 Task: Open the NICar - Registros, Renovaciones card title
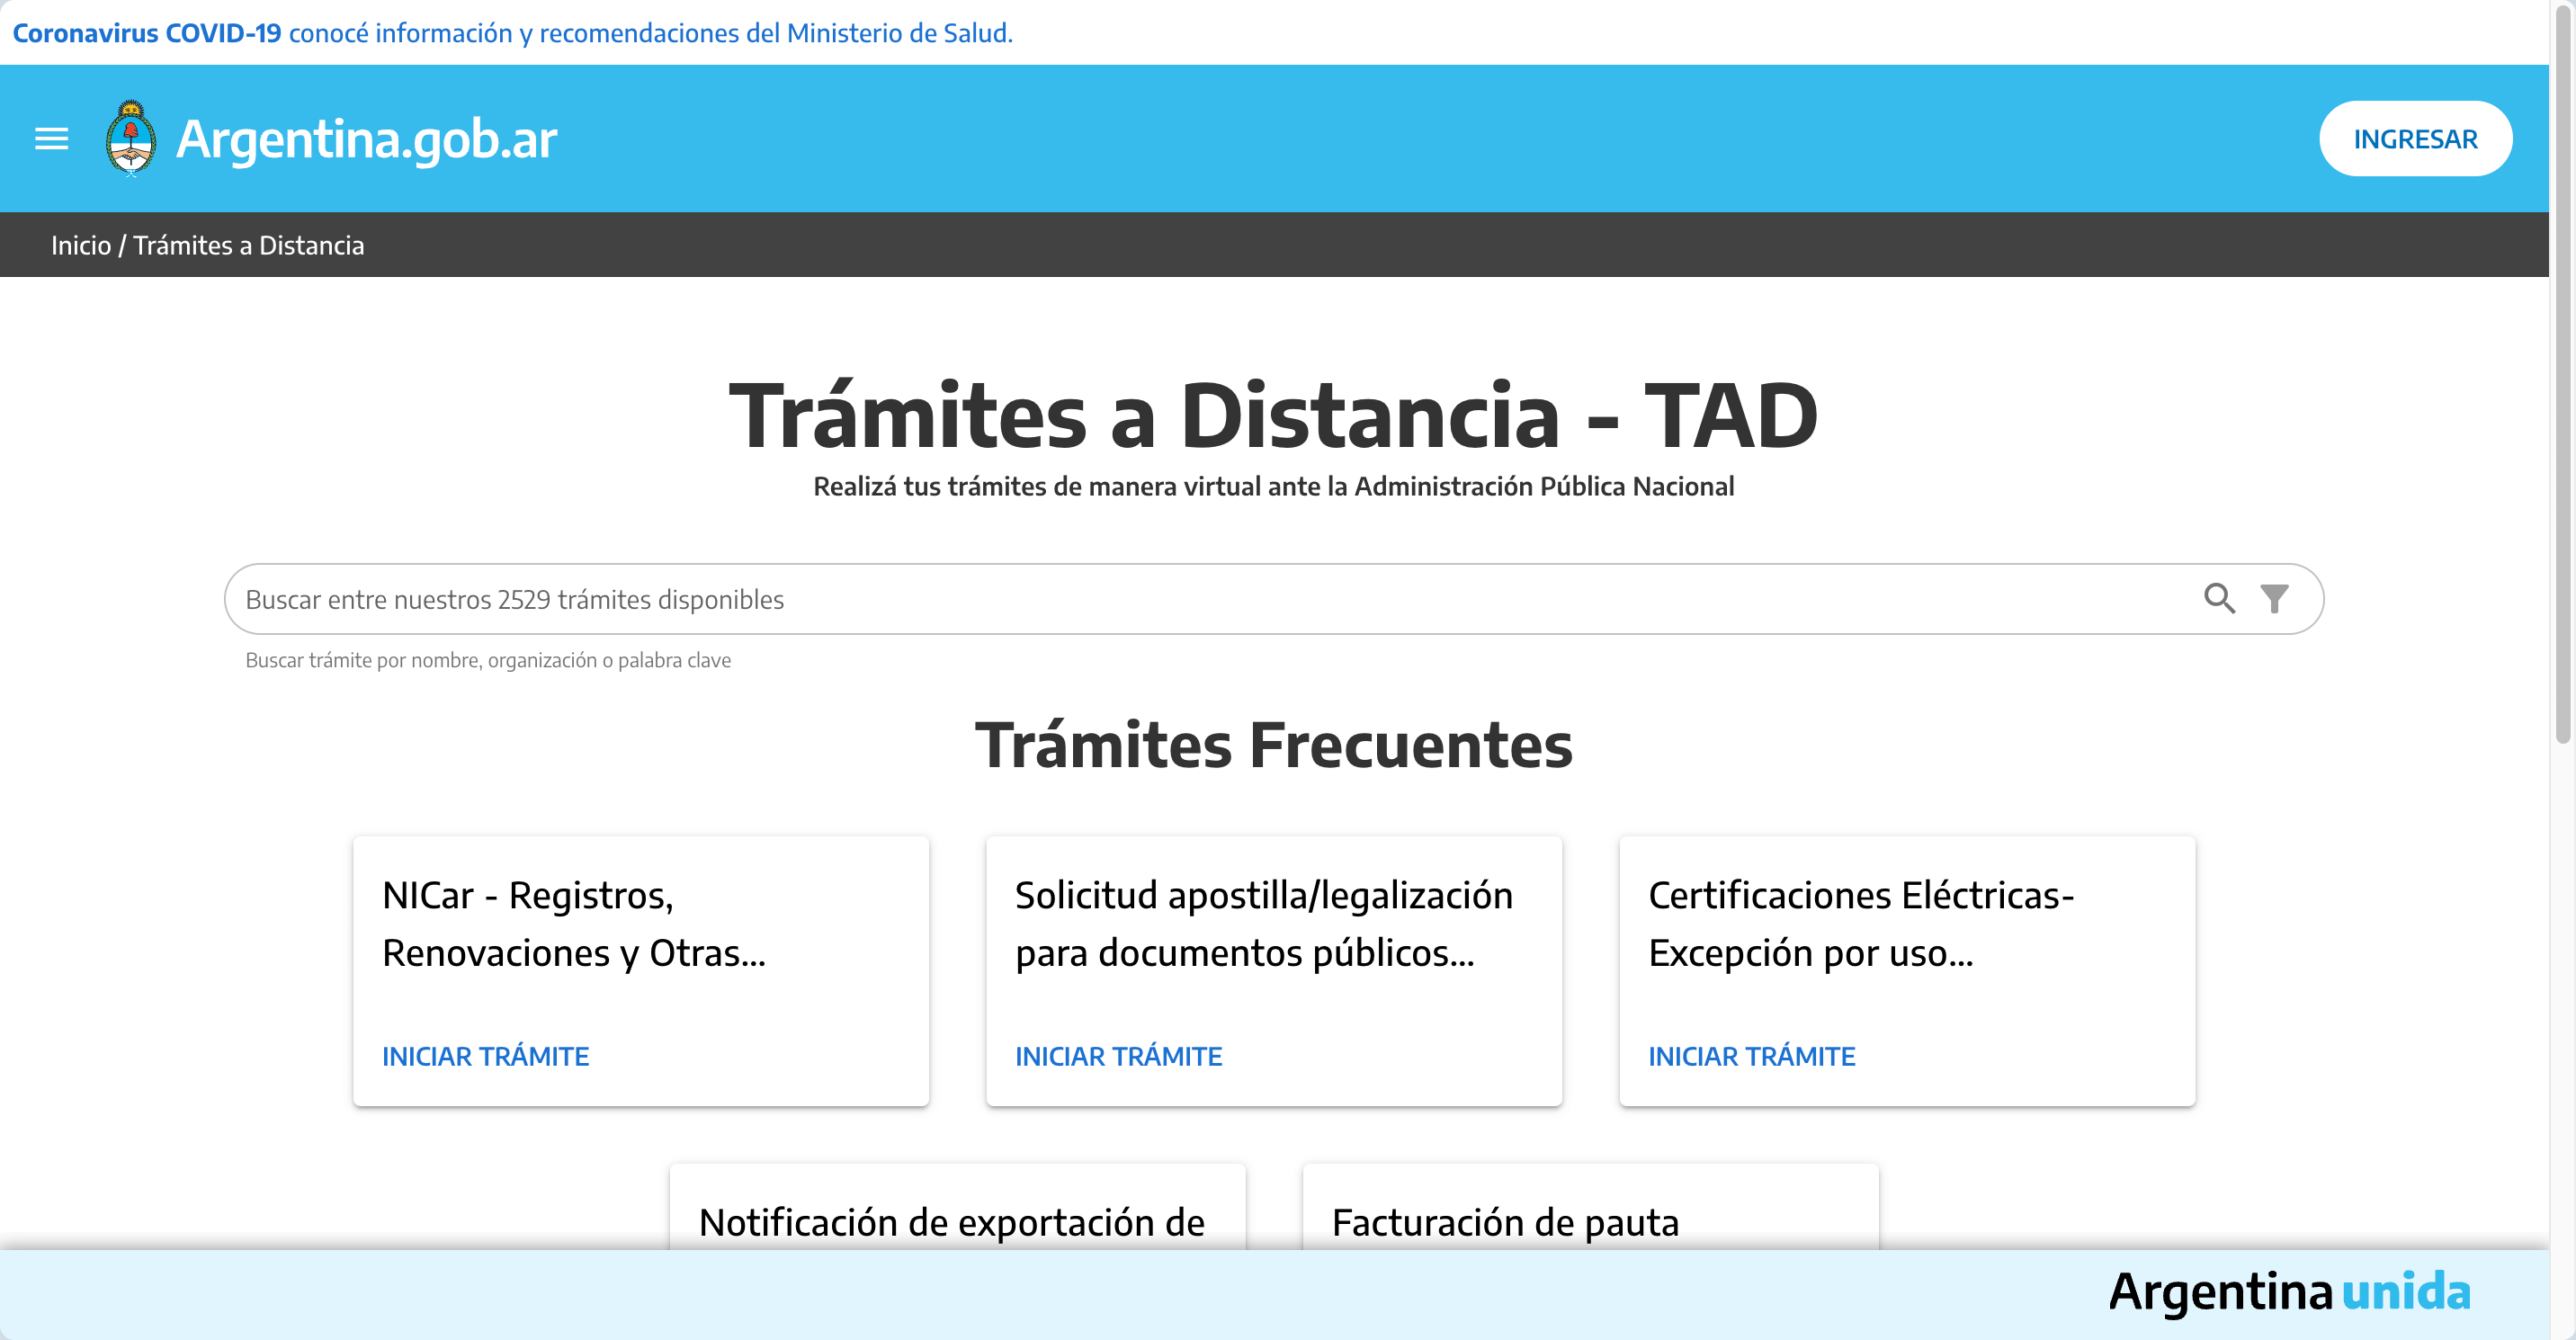574,924
